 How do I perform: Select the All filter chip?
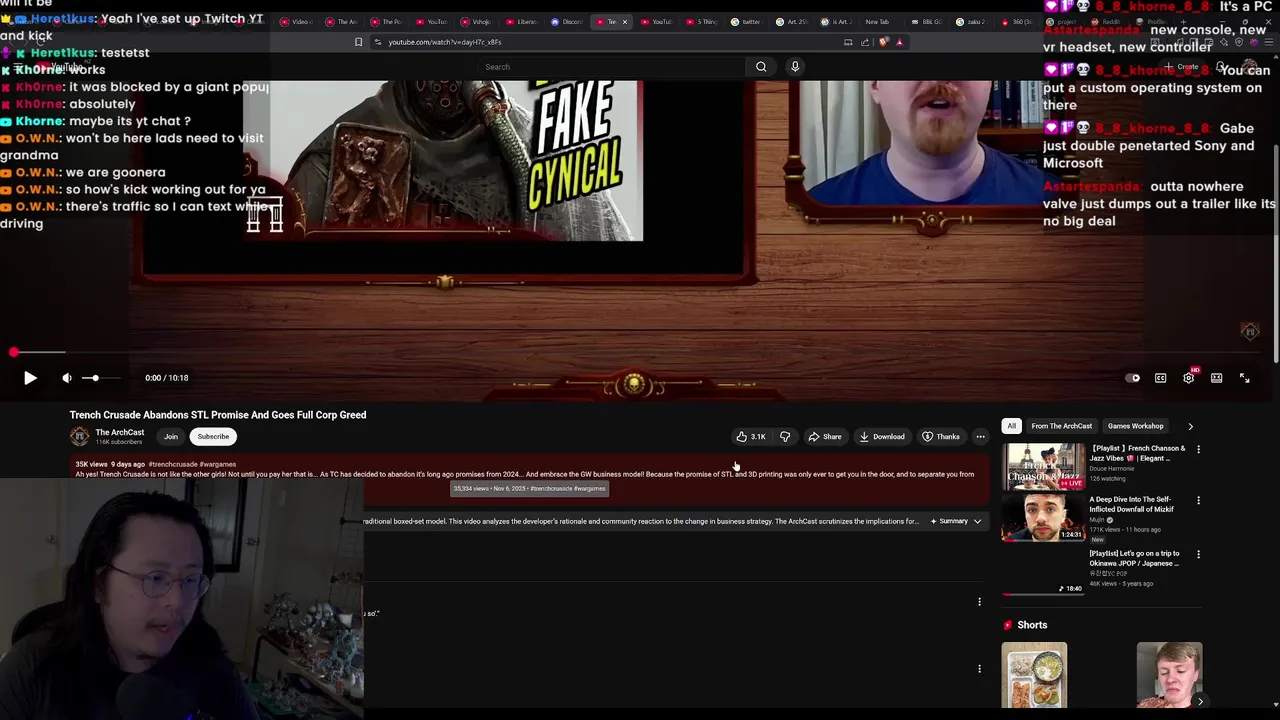1011,426
